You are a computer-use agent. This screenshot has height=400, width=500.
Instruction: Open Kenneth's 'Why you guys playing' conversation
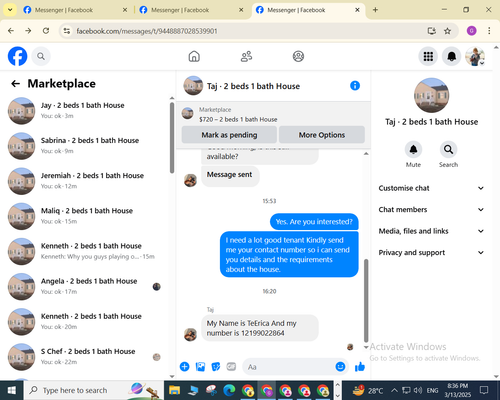click(86, 251)
